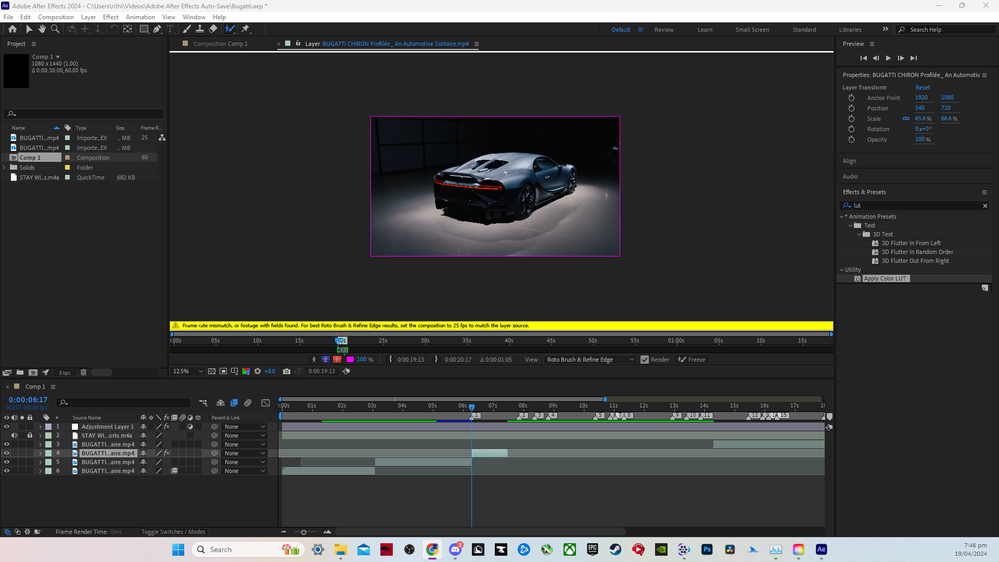
Task: Click Toggle Switches / Modes button
Action: [173, 532]
